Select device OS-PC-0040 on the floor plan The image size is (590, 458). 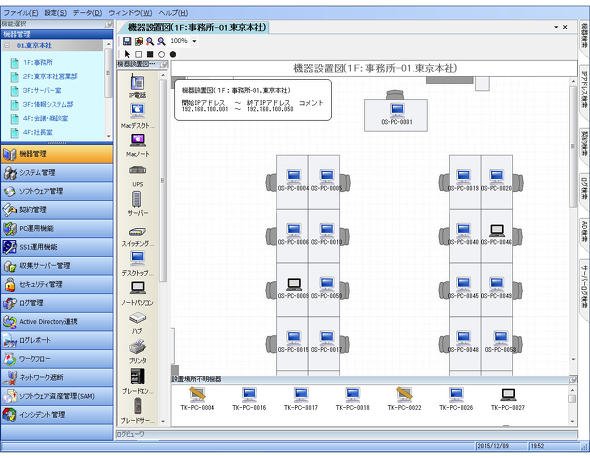click(x=464, y=234)
